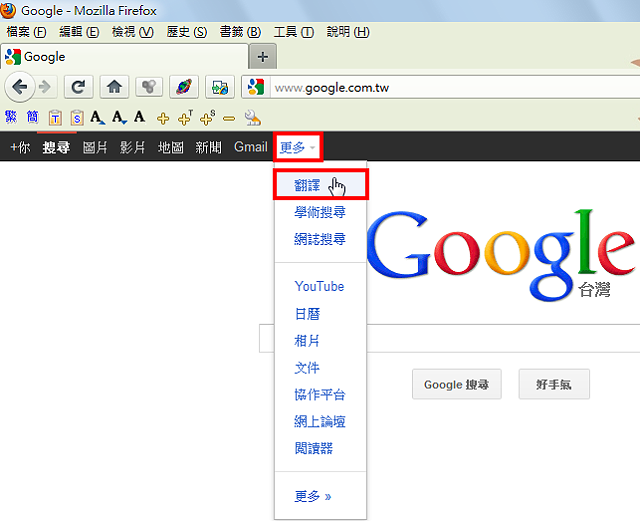The image size is (640, 521).
Task: Click the first A font size icon
Action: (x=98, y=118)
